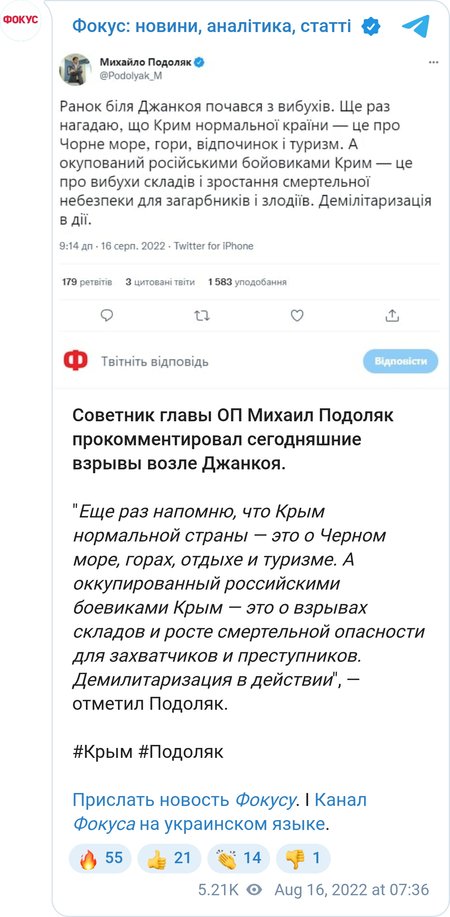The height and width of the screenshot is (917, 450).
Task: Click the Telegram paper plane icon
Action: [x=415, y=26]
